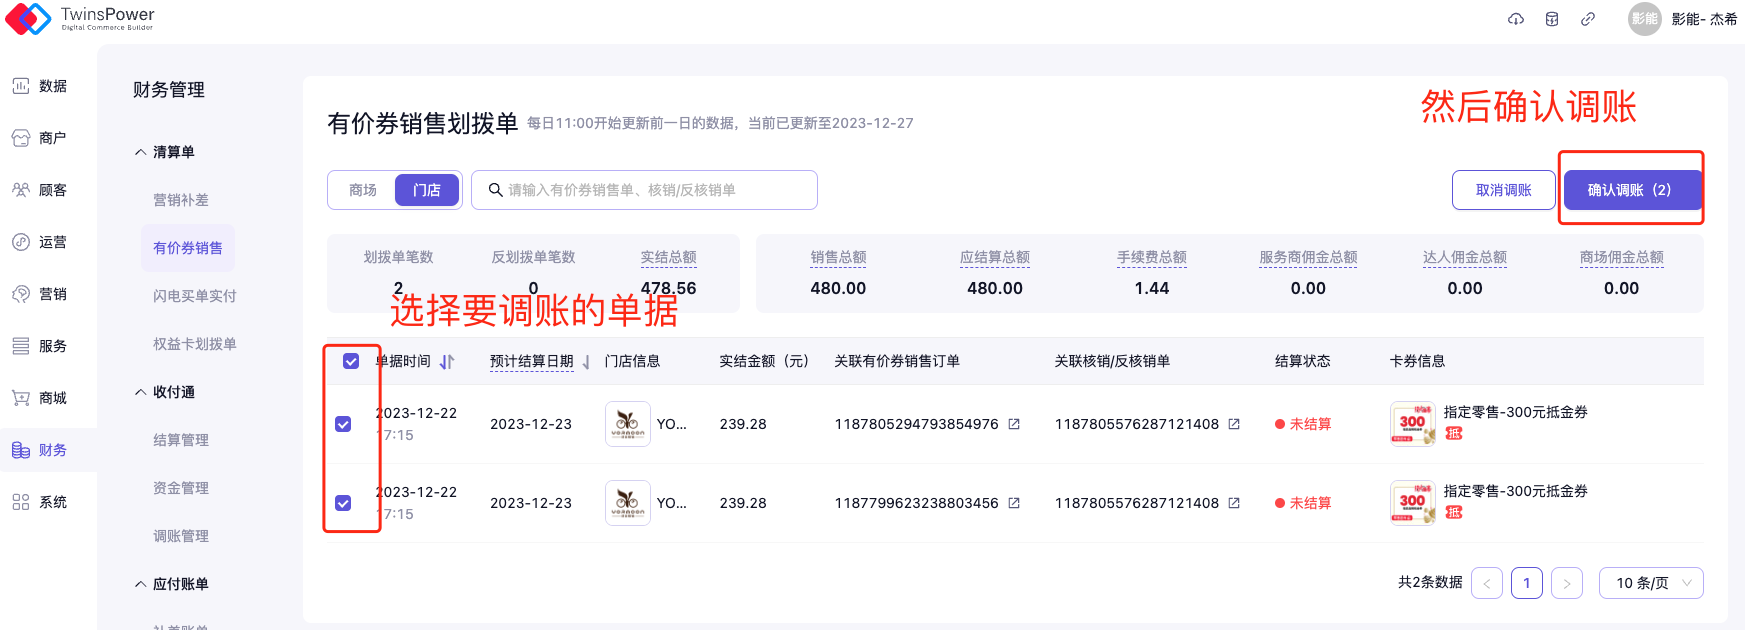
Task: Click the 确认调账 (2) button
Action: [1630, 190]
